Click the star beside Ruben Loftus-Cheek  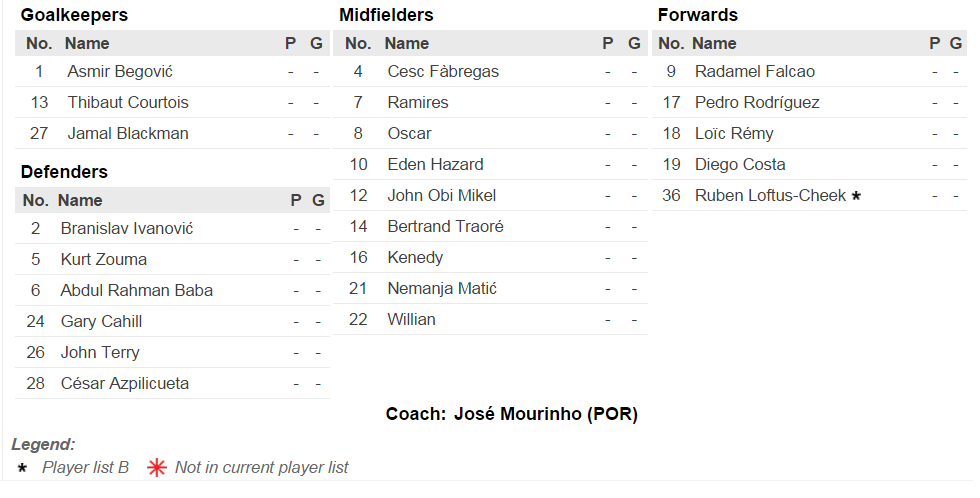pos(856,196)
